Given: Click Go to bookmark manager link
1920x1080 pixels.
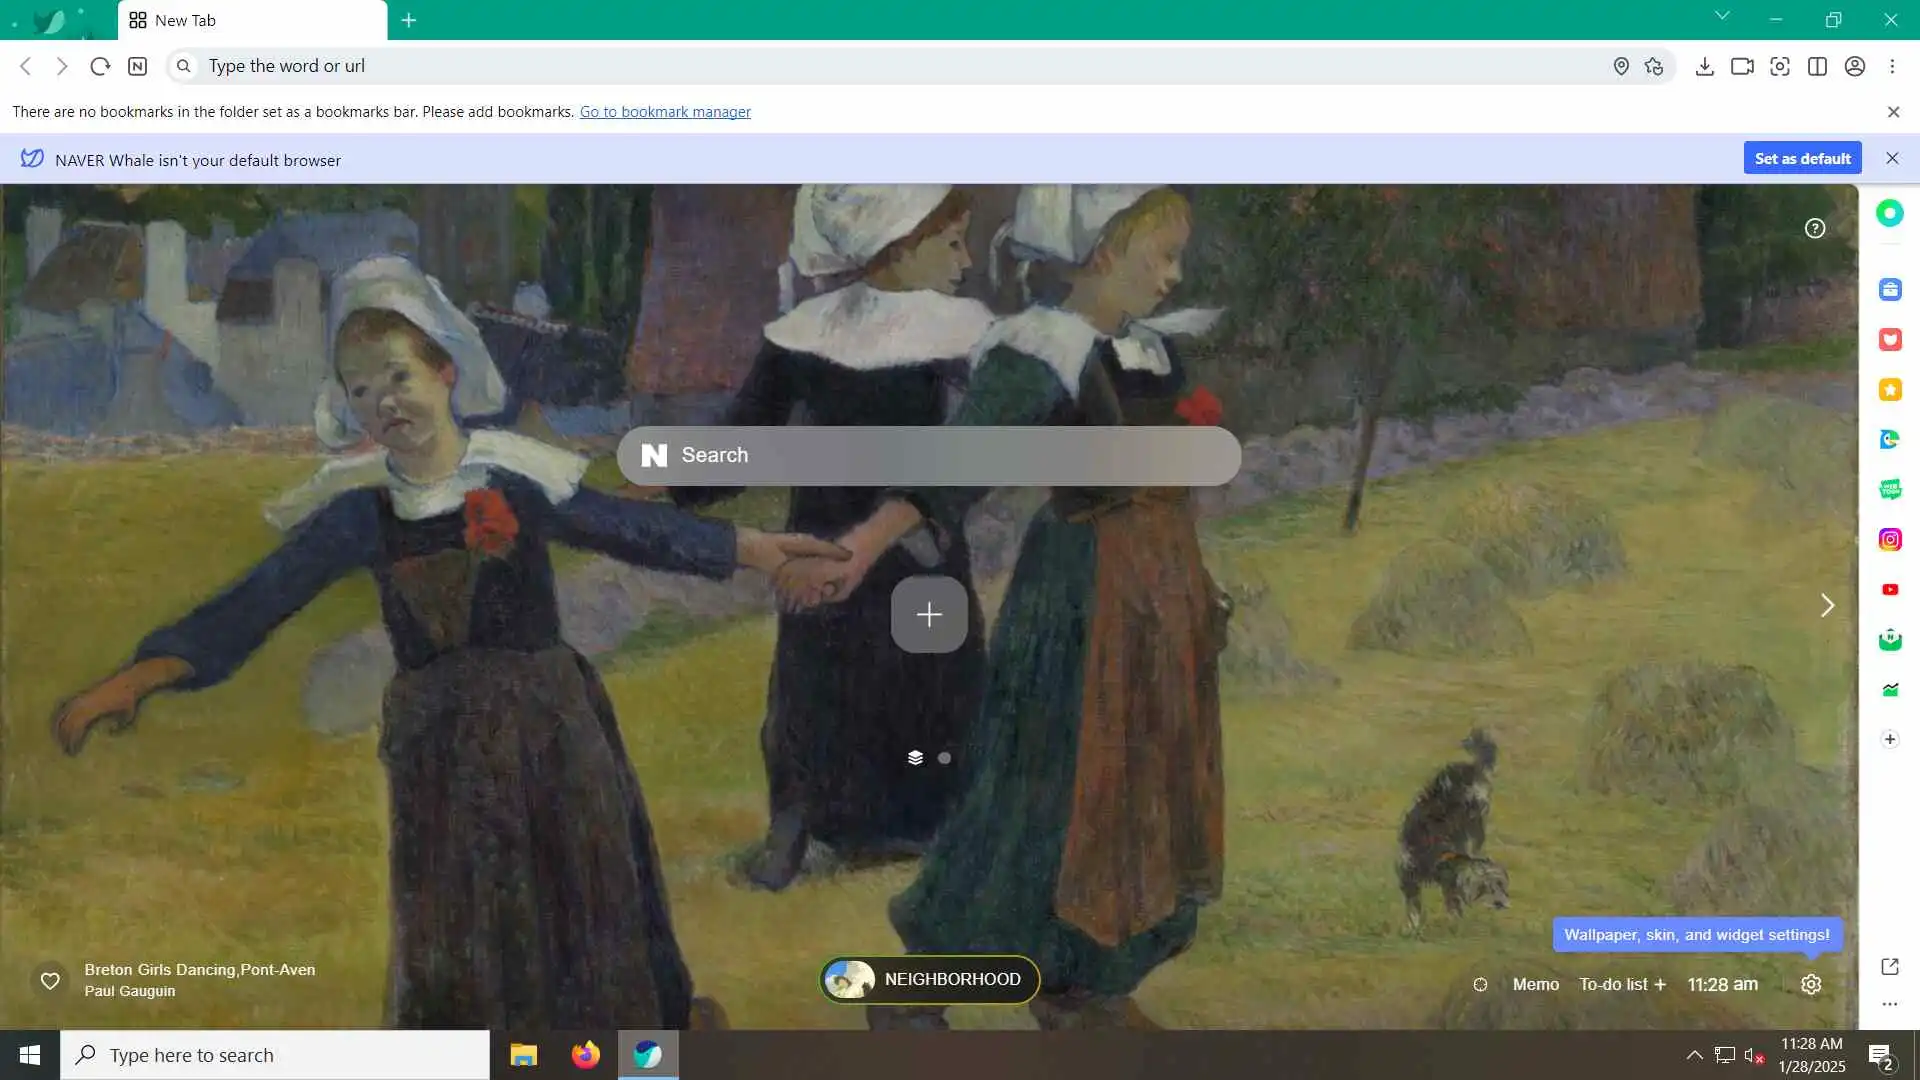Looking at the screenshot, I should pyautogui.click(x=665, y=112).
